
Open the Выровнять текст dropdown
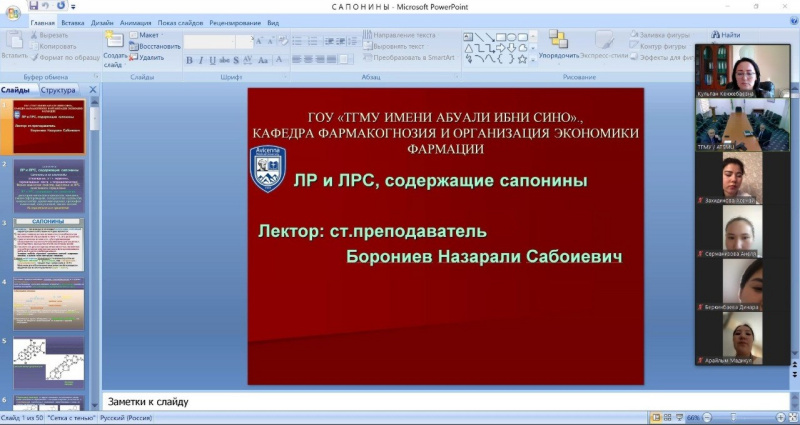pos(394,46)
